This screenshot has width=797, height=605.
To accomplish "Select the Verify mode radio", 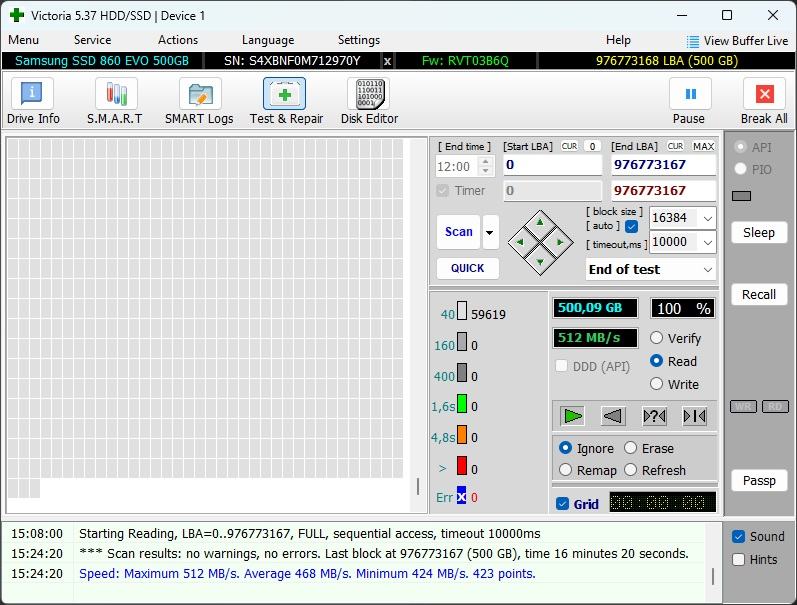I will 656,338.
